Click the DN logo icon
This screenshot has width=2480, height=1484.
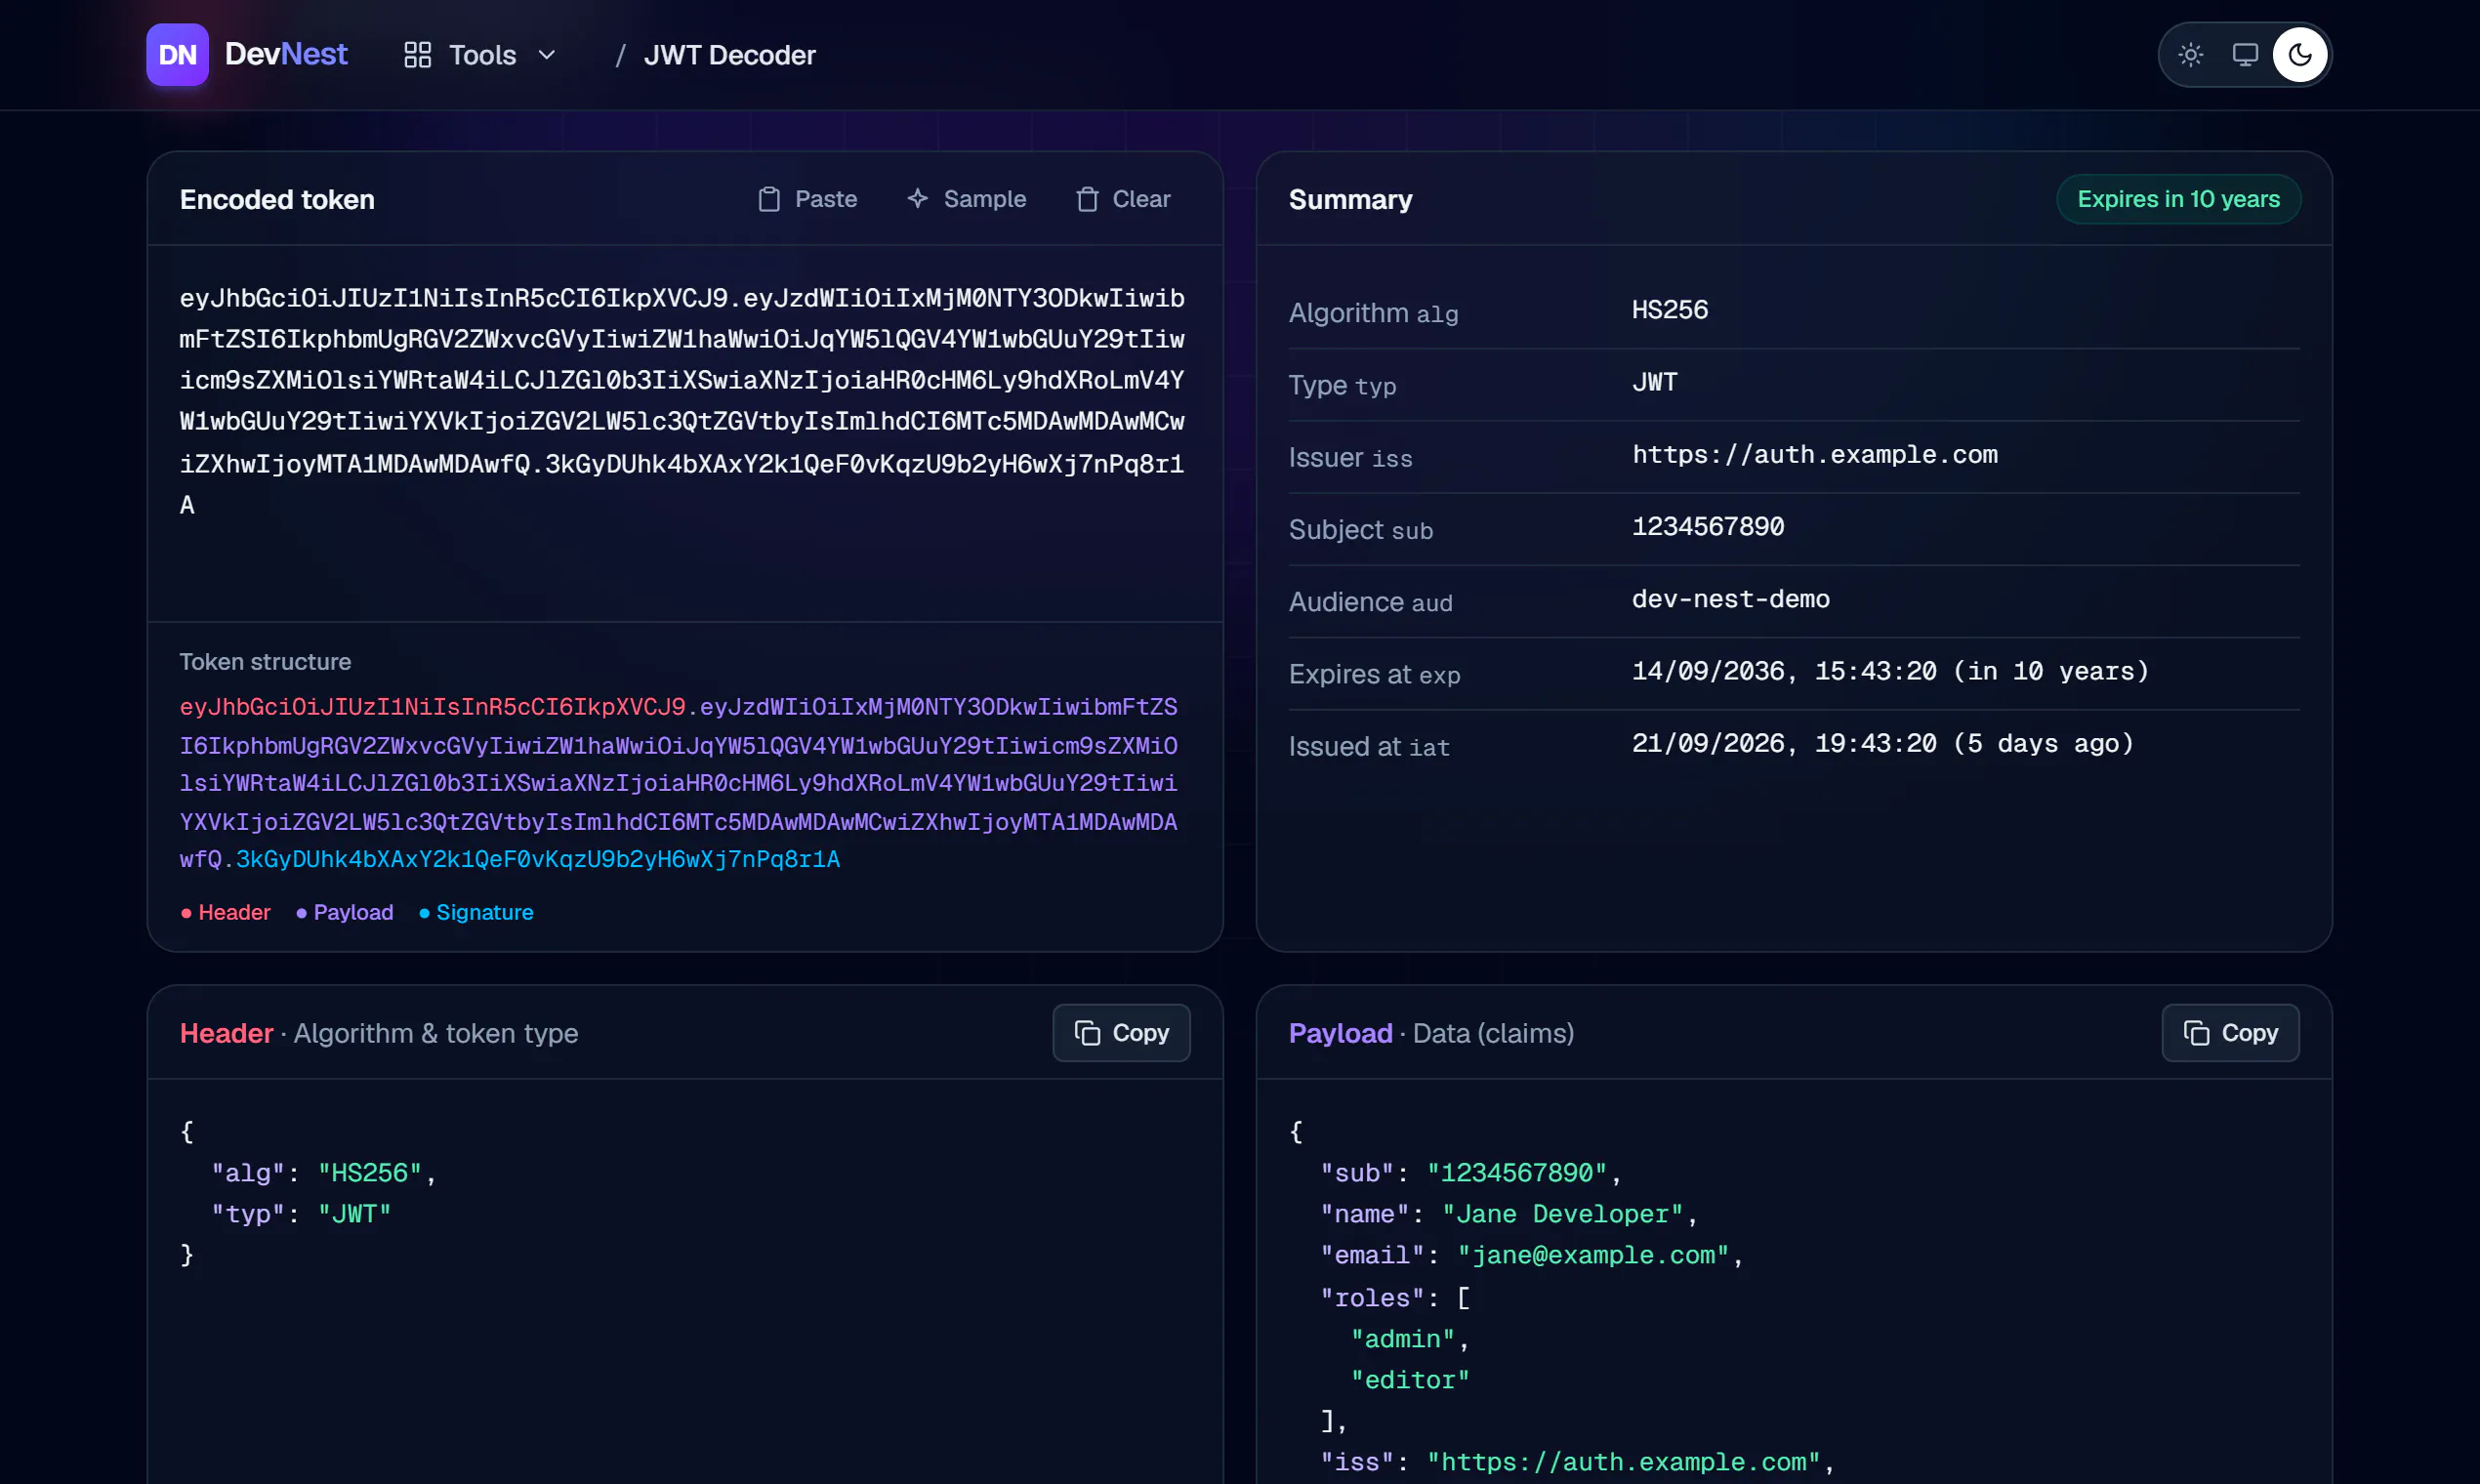pos(177,55)
